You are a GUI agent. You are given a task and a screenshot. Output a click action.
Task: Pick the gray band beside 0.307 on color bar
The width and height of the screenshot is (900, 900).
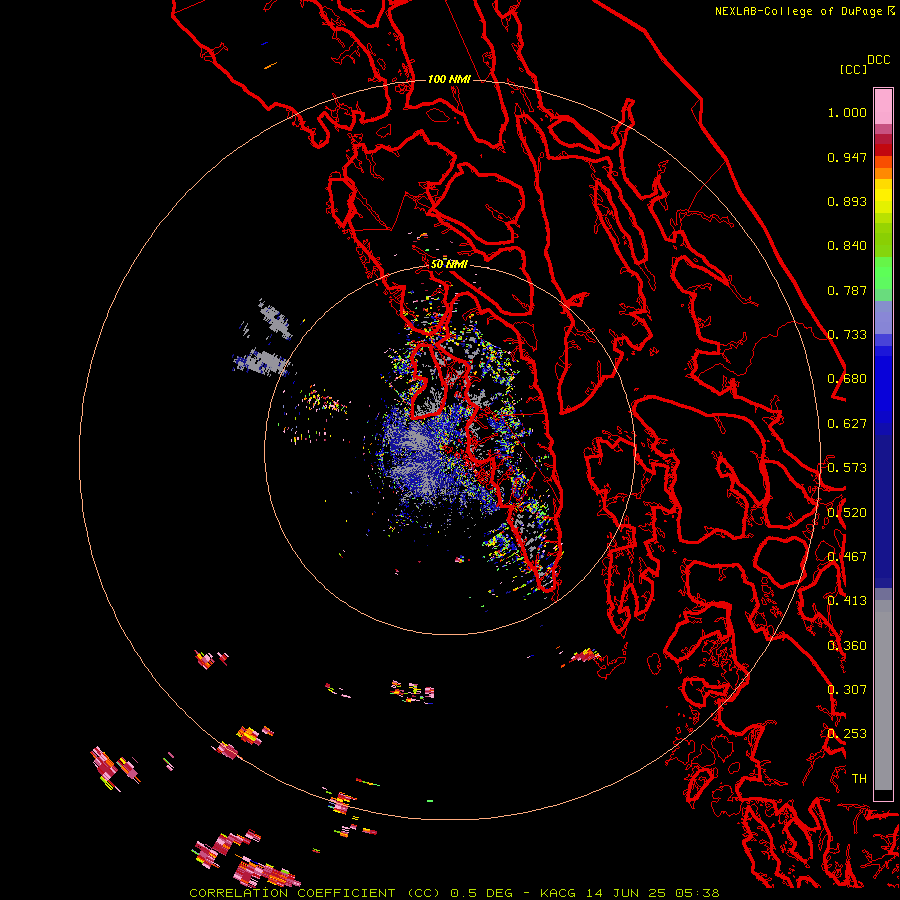tap(883, 690)
